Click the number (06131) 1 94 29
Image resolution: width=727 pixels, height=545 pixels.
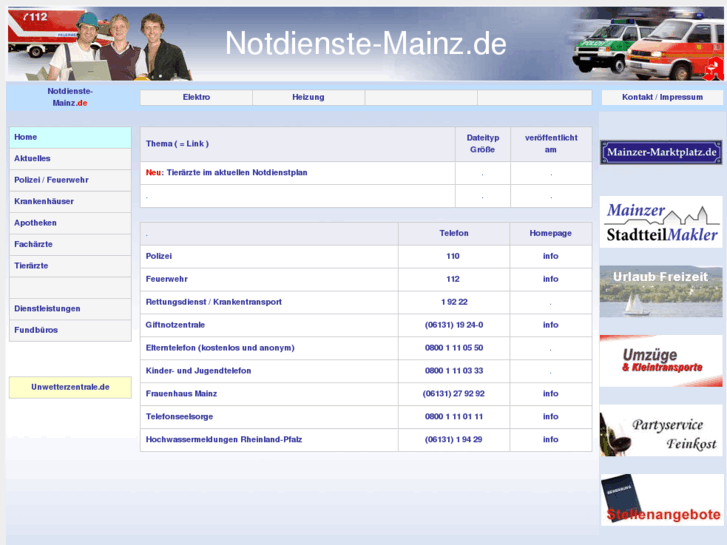453,440
